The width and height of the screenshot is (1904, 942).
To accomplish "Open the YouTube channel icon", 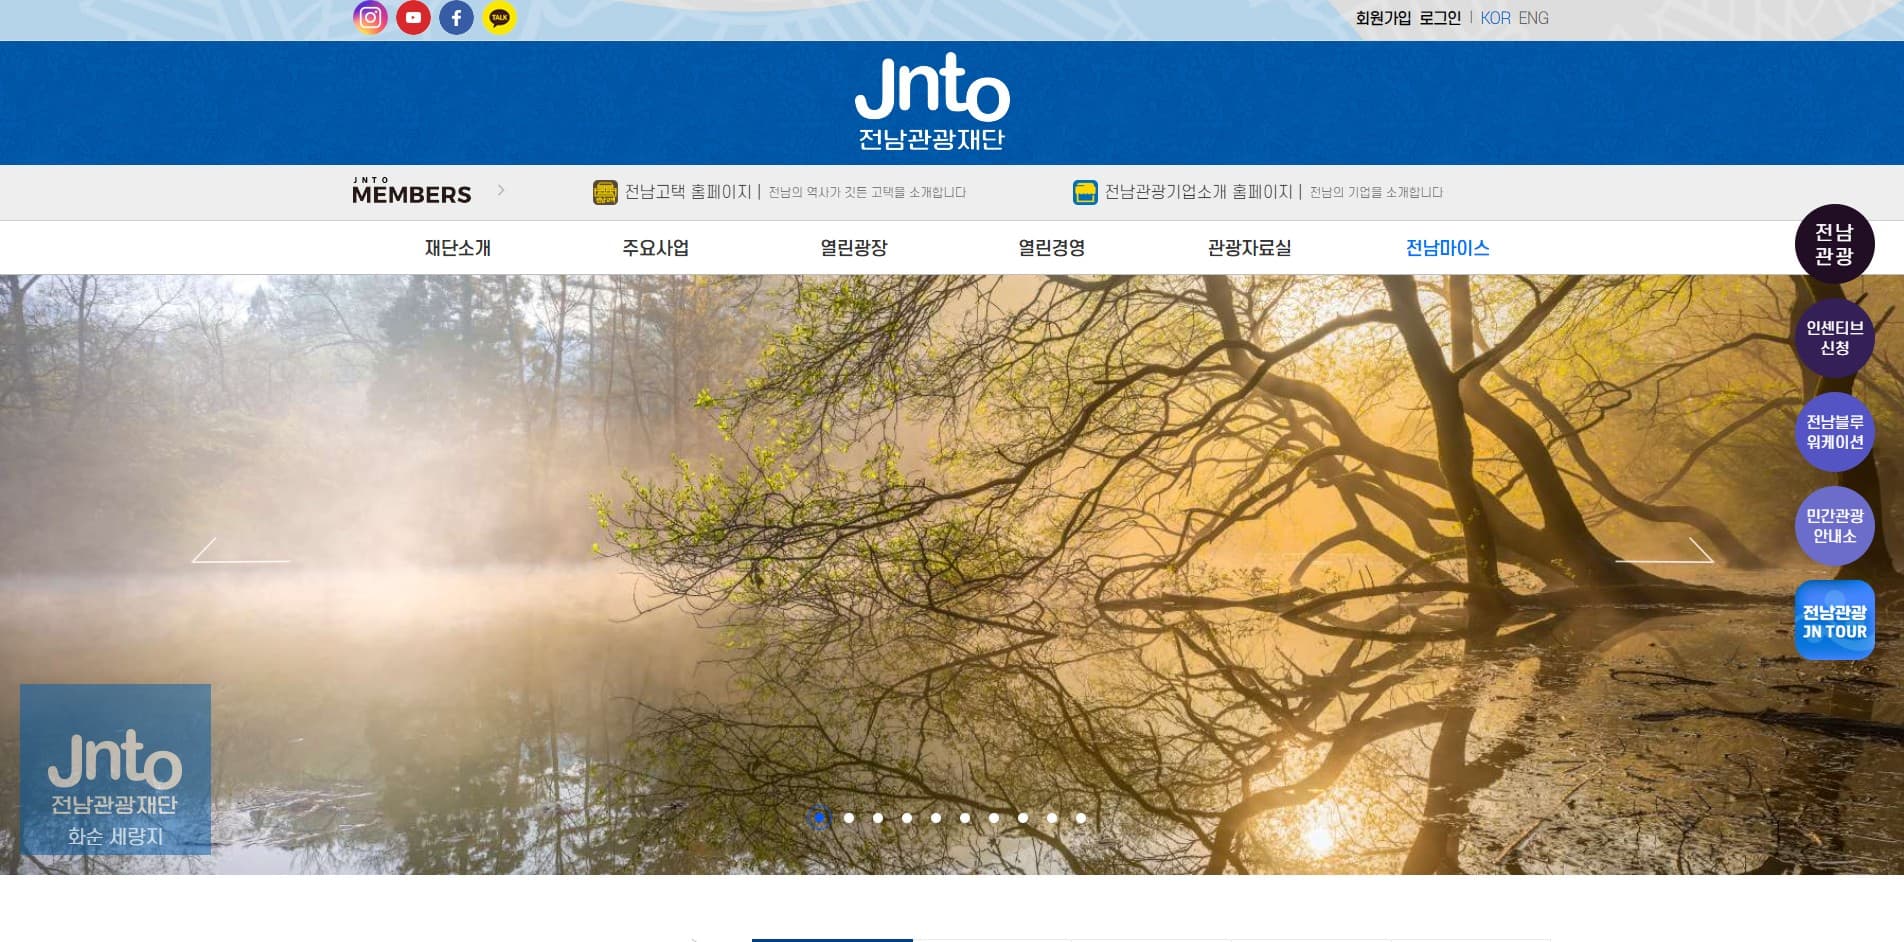I will click(413, 18).
